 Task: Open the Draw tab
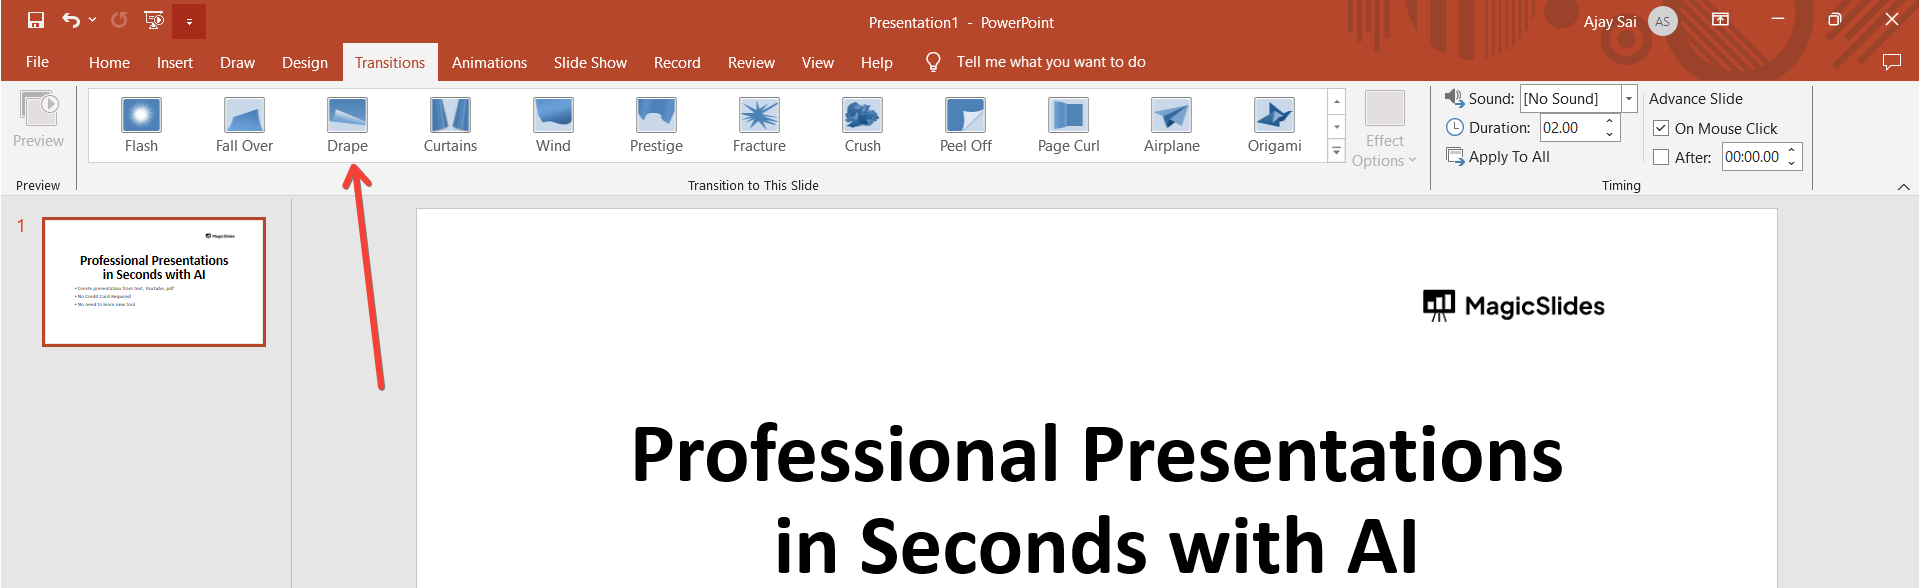coord(237,62)
